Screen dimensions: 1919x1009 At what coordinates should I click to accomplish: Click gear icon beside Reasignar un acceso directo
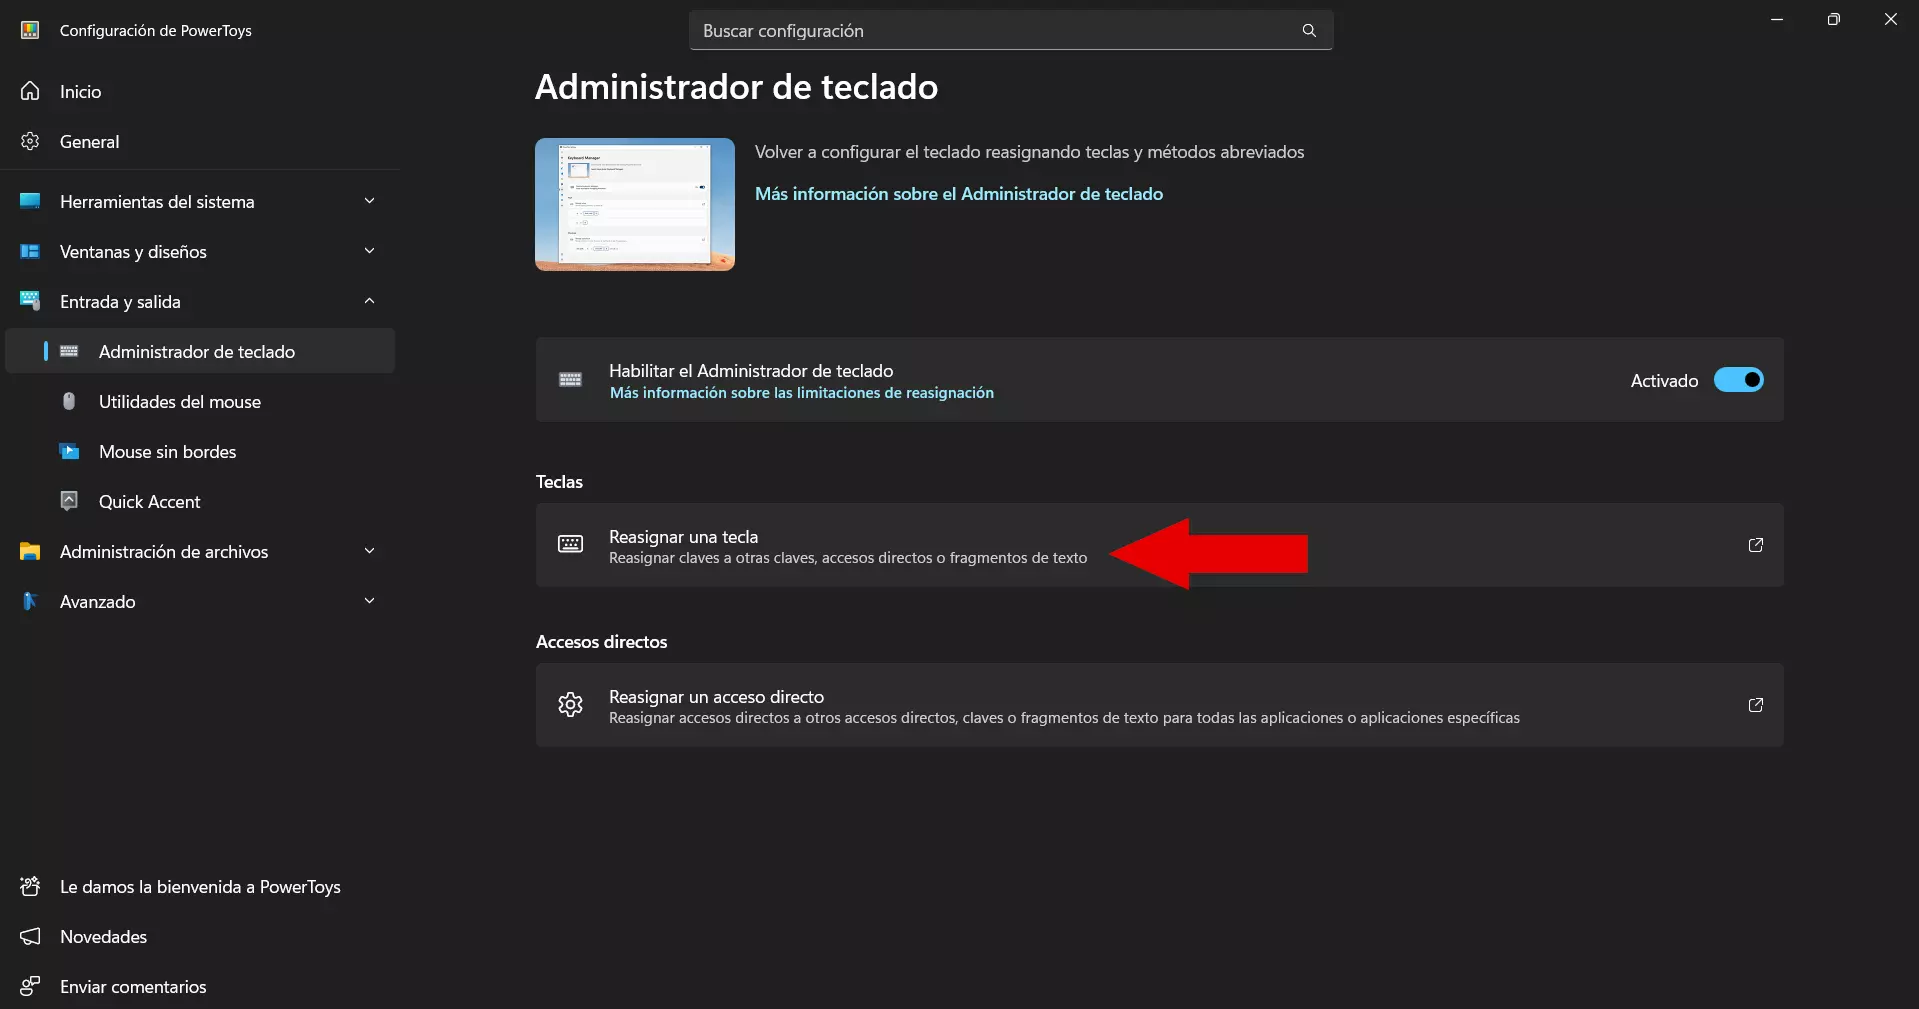(571, 704)
